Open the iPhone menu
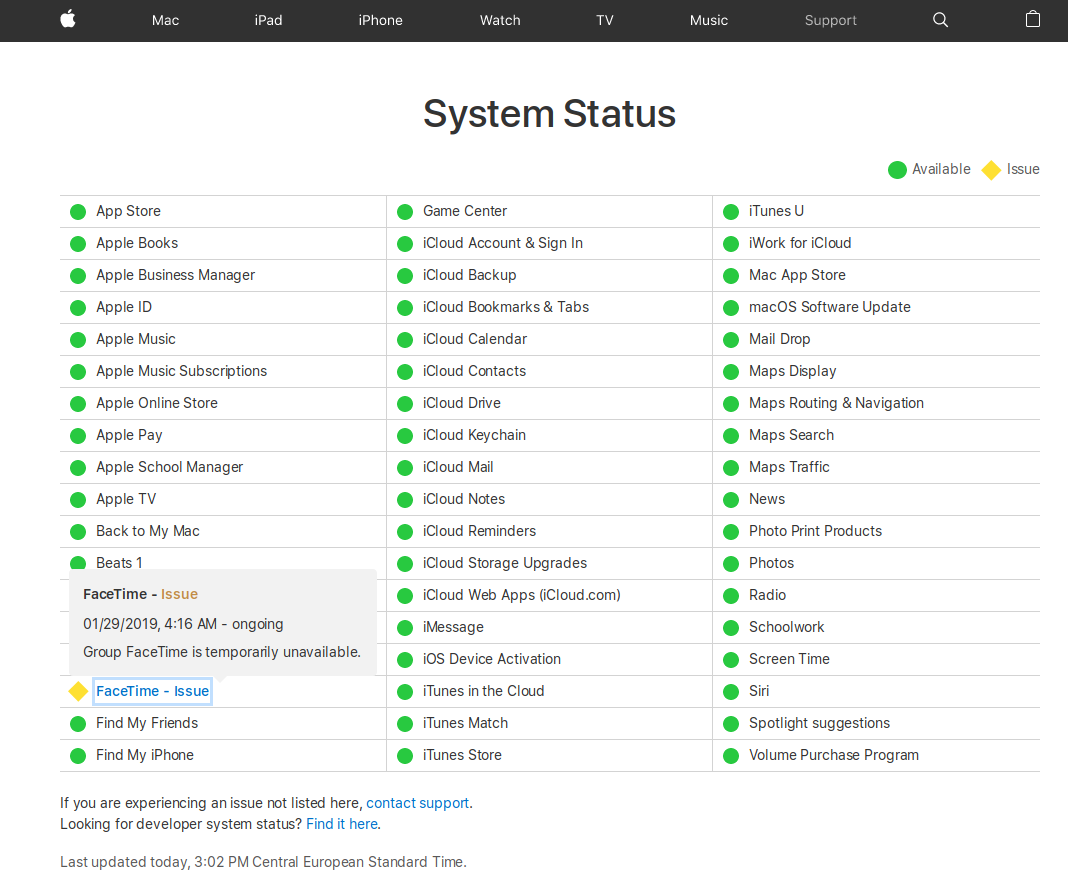The width and height of the screenshot is (1068, 887). [x=380, y=20]
